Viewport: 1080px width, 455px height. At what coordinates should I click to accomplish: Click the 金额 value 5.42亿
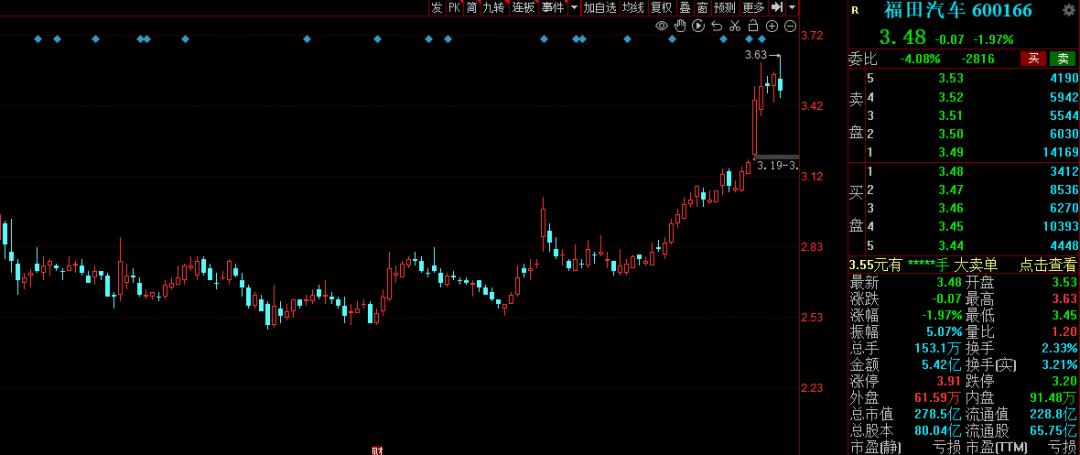(x=939, y=364)
